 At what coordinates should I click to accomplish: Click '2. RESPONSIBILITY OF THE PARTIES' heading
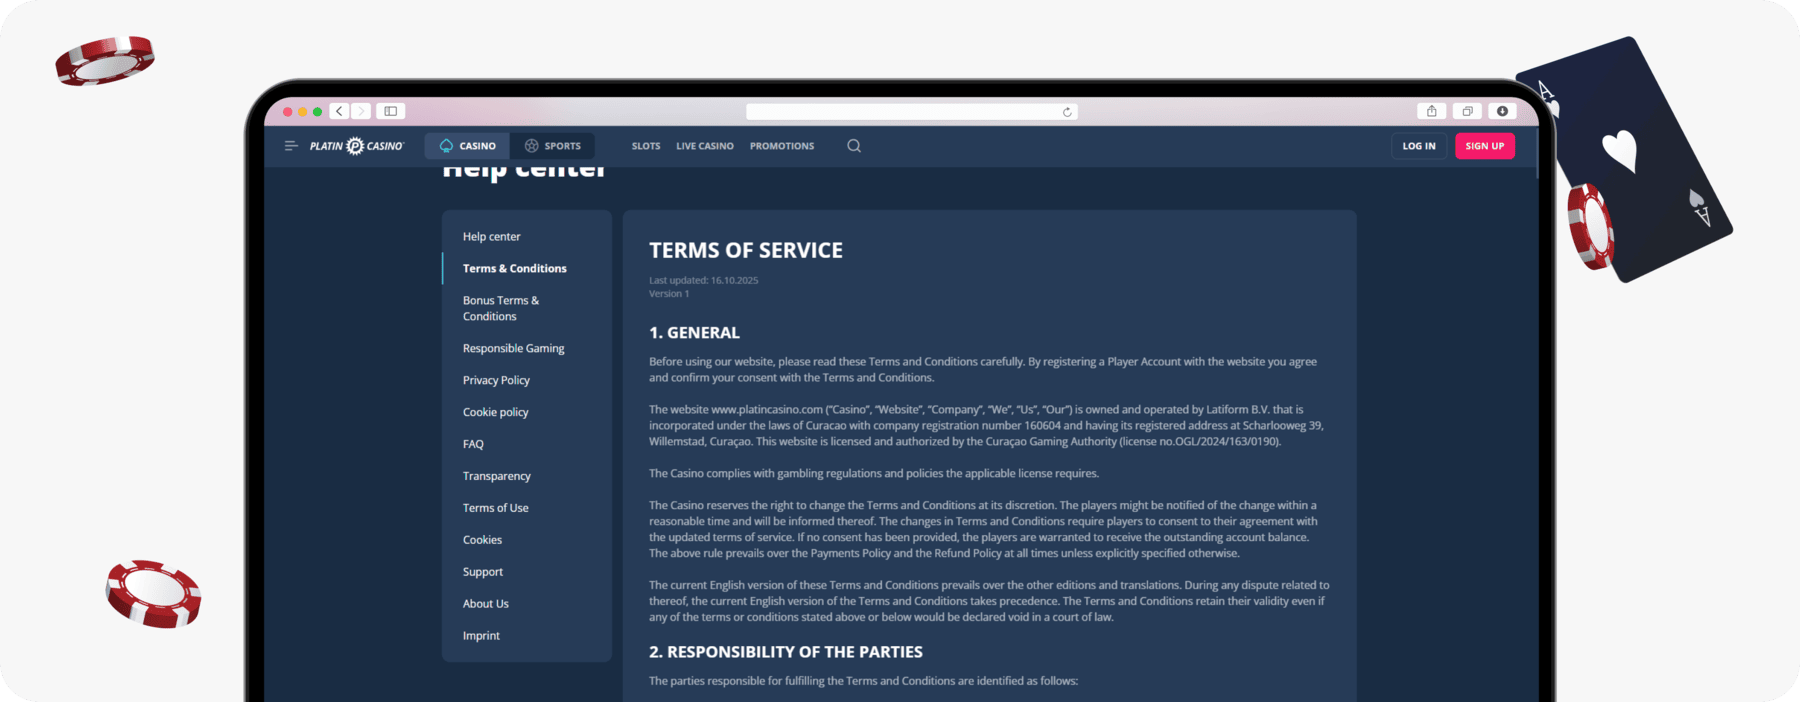click(786, 652)
